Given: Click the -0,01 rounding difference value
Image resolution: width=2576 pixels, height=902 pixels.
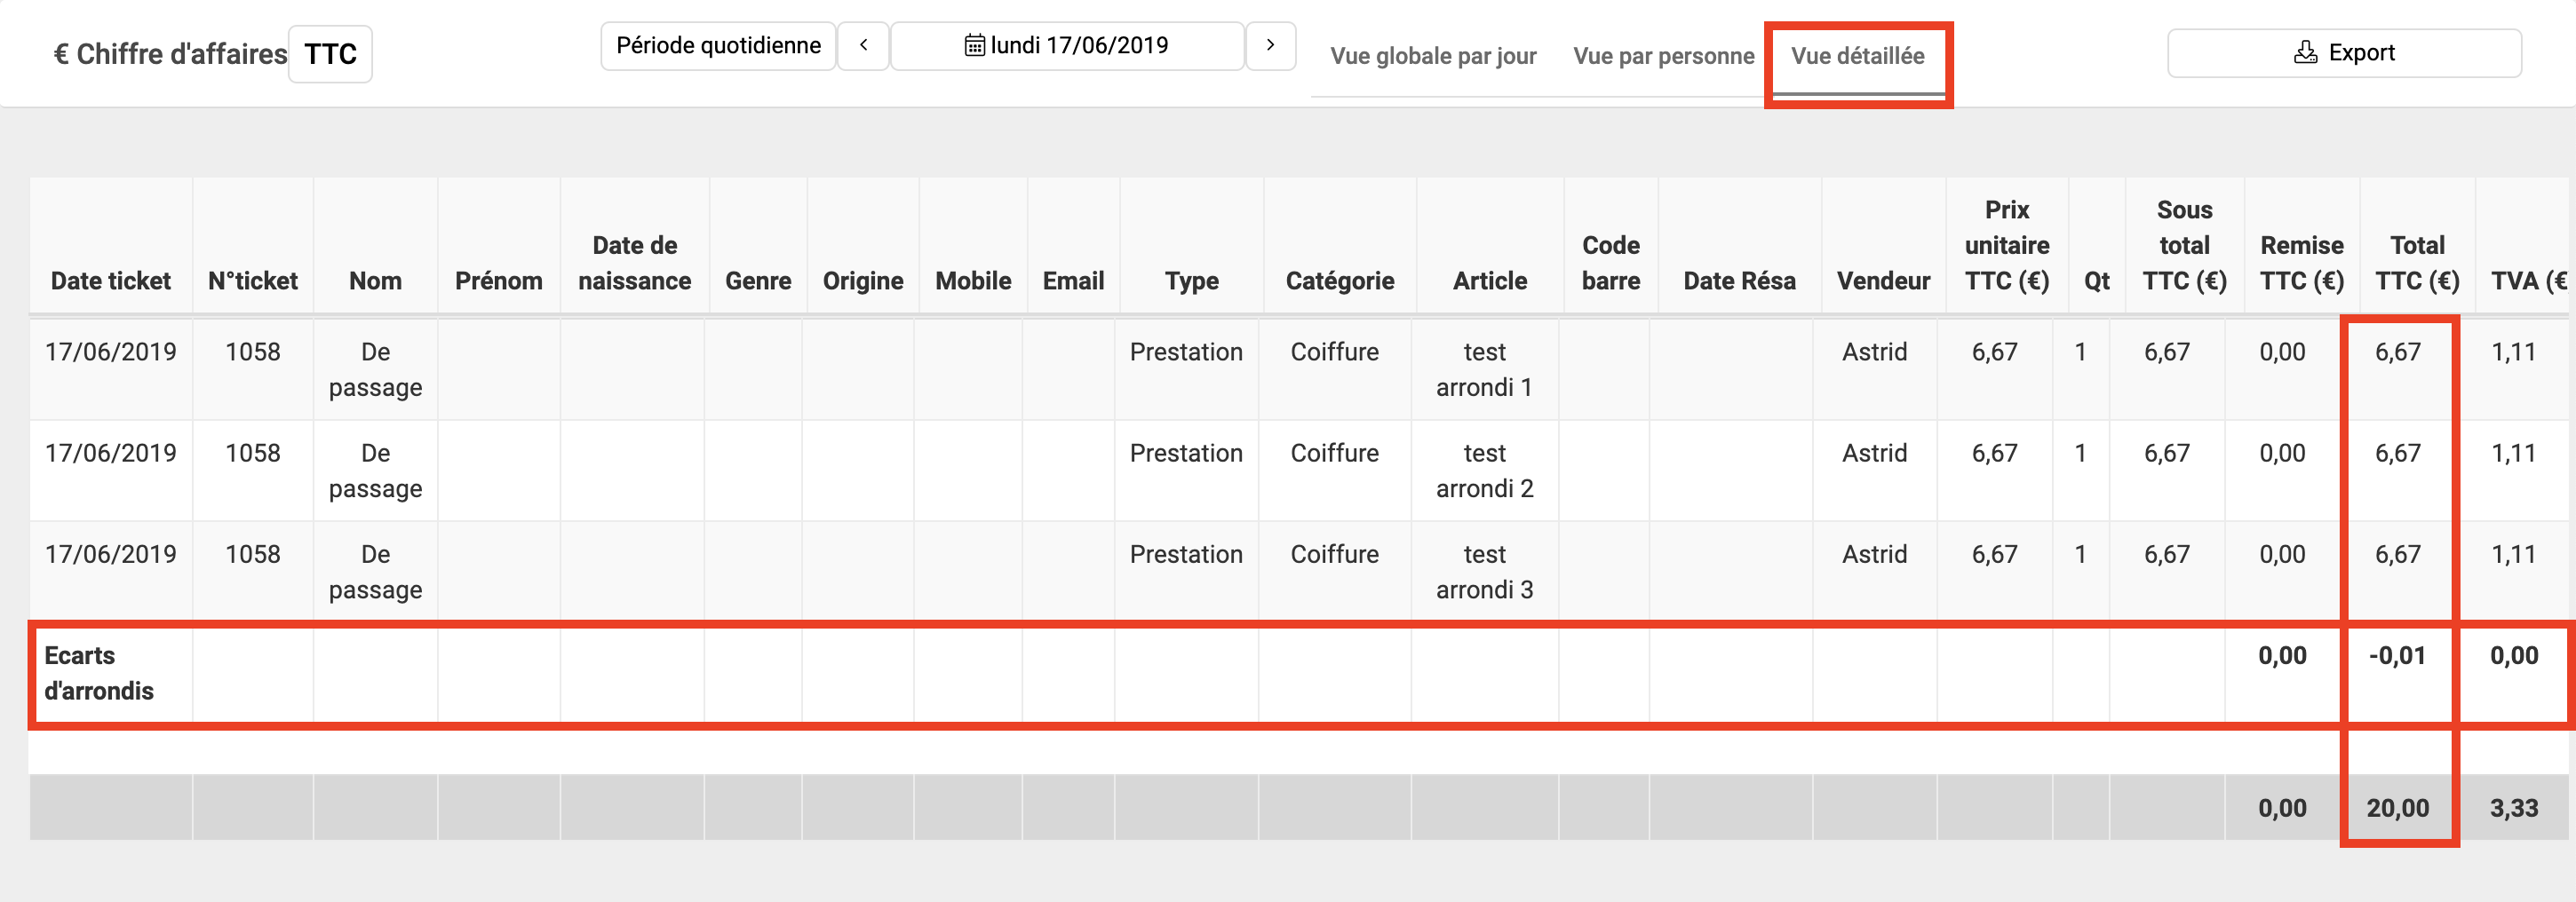Looking at the screenshot, I should pyautogui.click(x=2397, y=656).
